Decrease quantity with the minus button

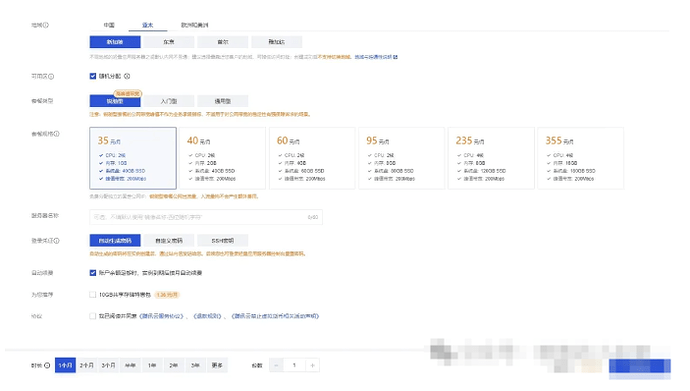[x=276, y=365]
